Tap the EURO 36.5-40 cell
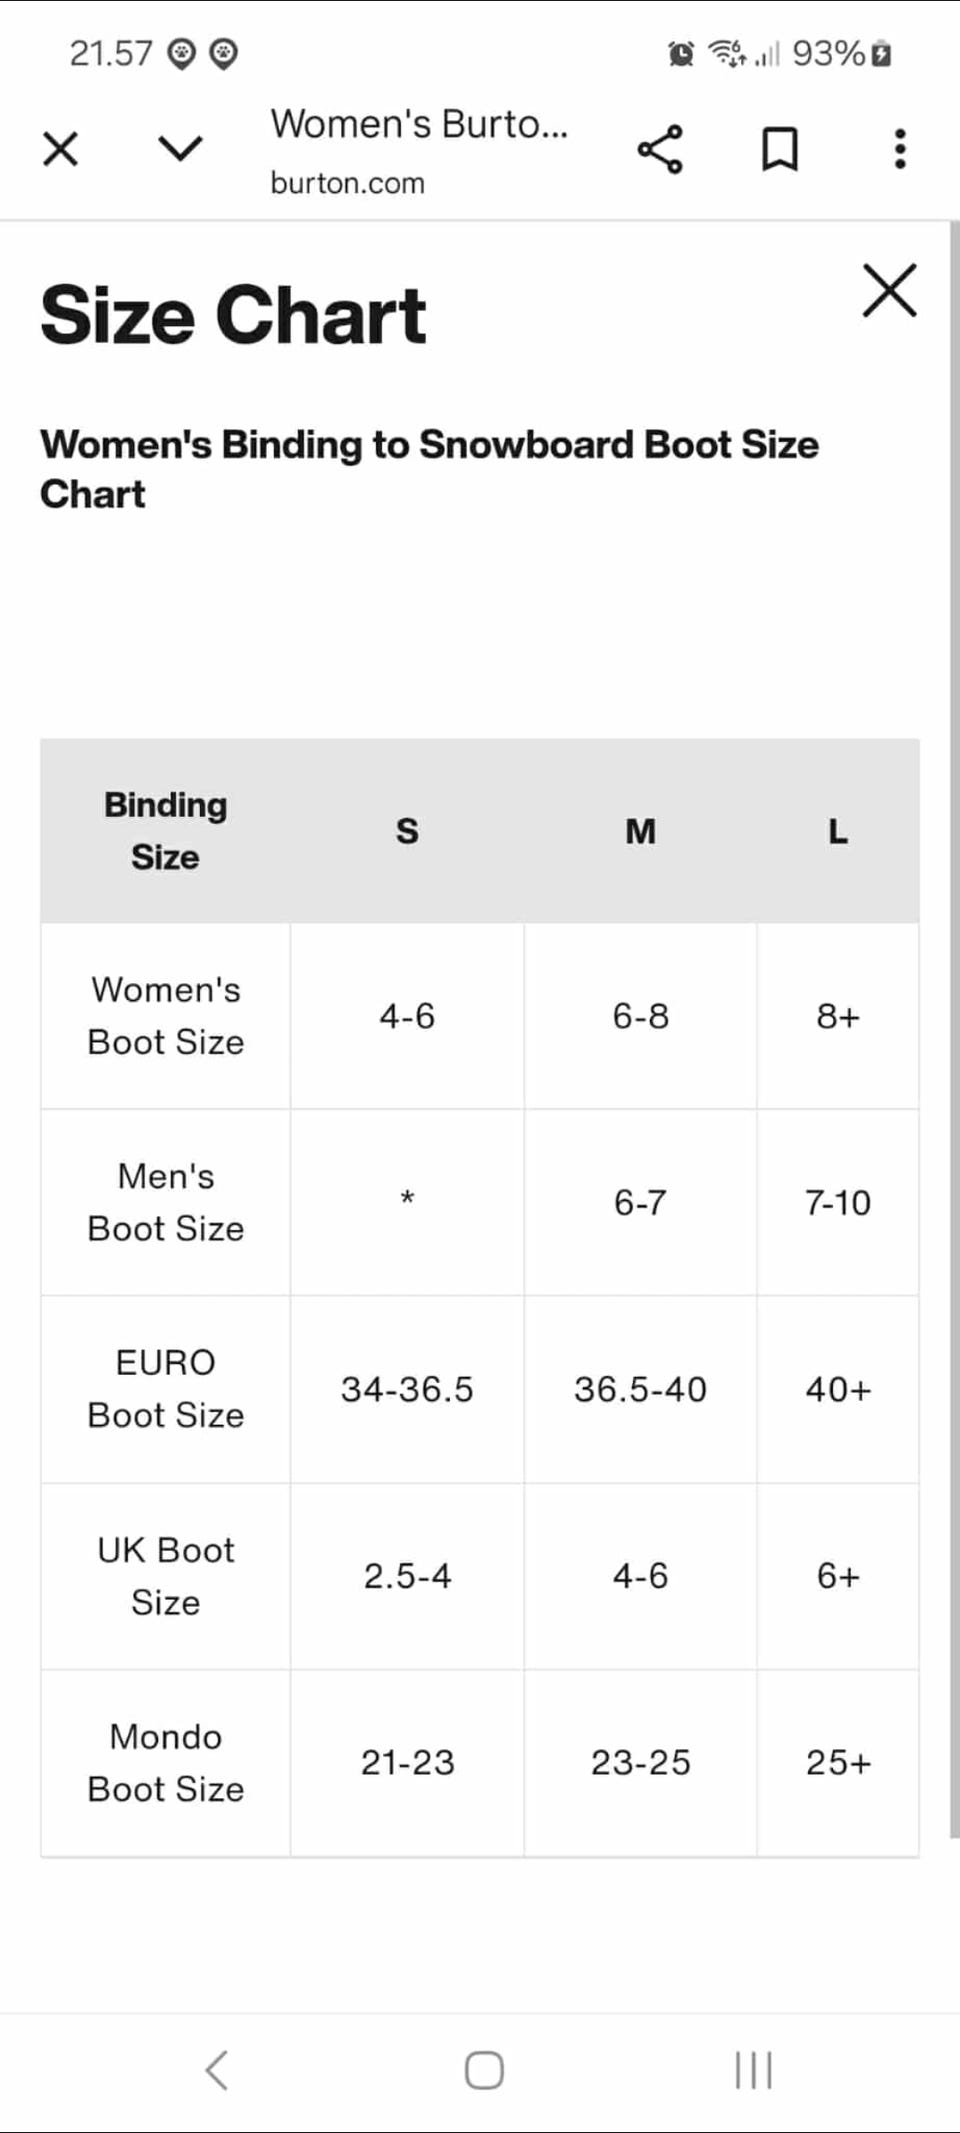Screen dimensions: 960x2133 pyautogui.click(x=640, y=1389)
